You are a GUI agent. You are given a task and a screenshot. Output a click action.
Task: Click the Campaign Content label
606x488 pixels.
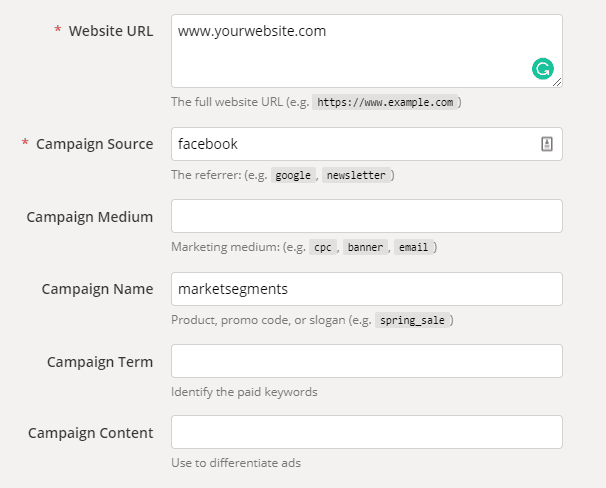[90, 433]
